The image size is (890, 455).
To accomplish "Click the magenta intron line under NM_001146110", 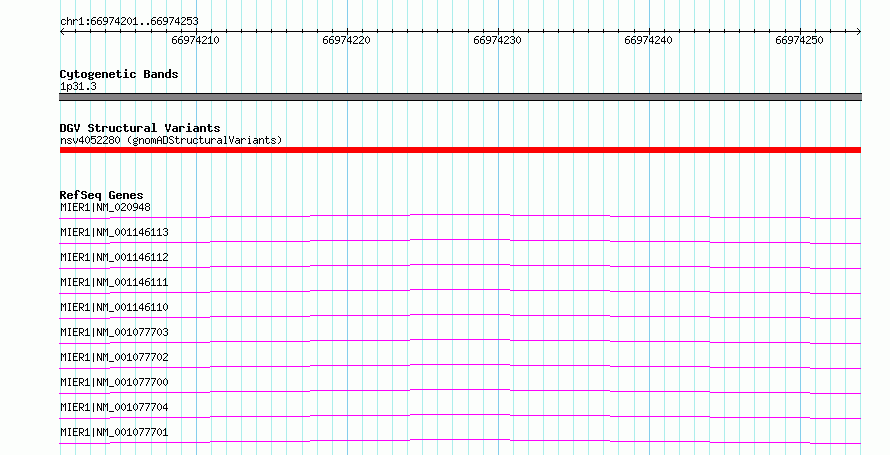I will pyautogui.click(x=460, y=315).
